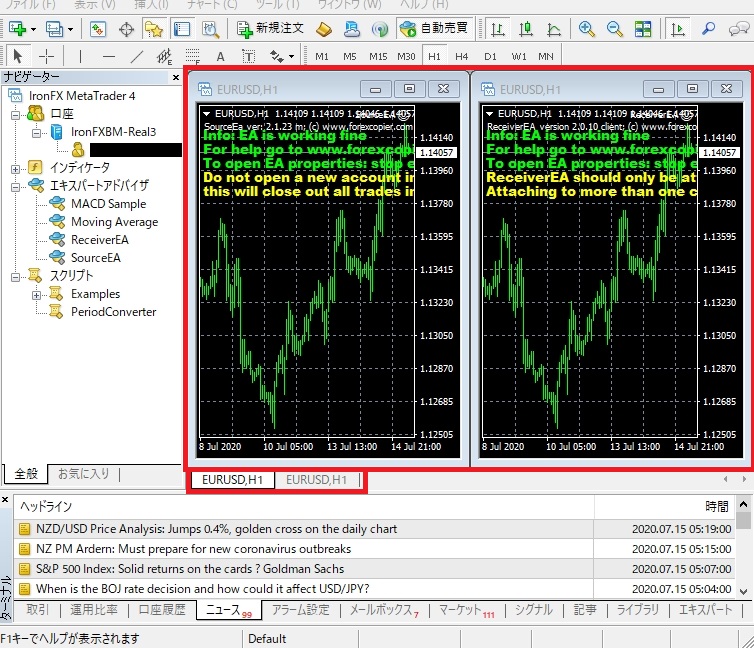754x648 pixels.
Task: Expand the インディケータ tree node
Action: coord(15,169)
